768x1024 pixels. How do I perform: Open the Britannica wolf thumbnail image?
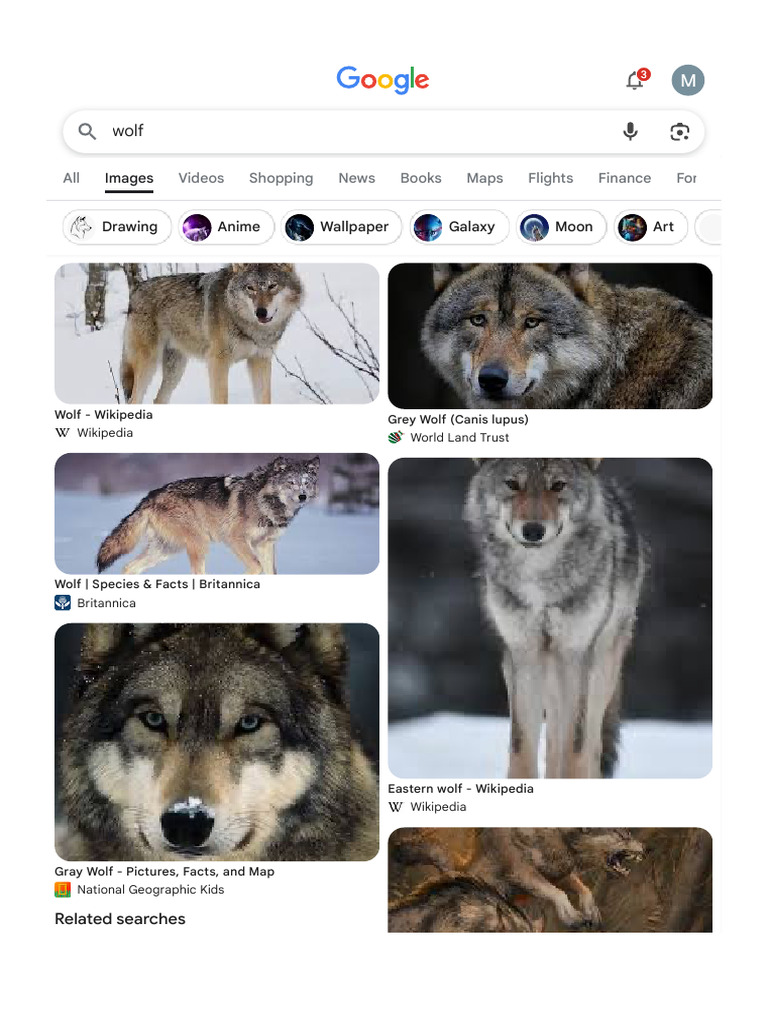217,513
